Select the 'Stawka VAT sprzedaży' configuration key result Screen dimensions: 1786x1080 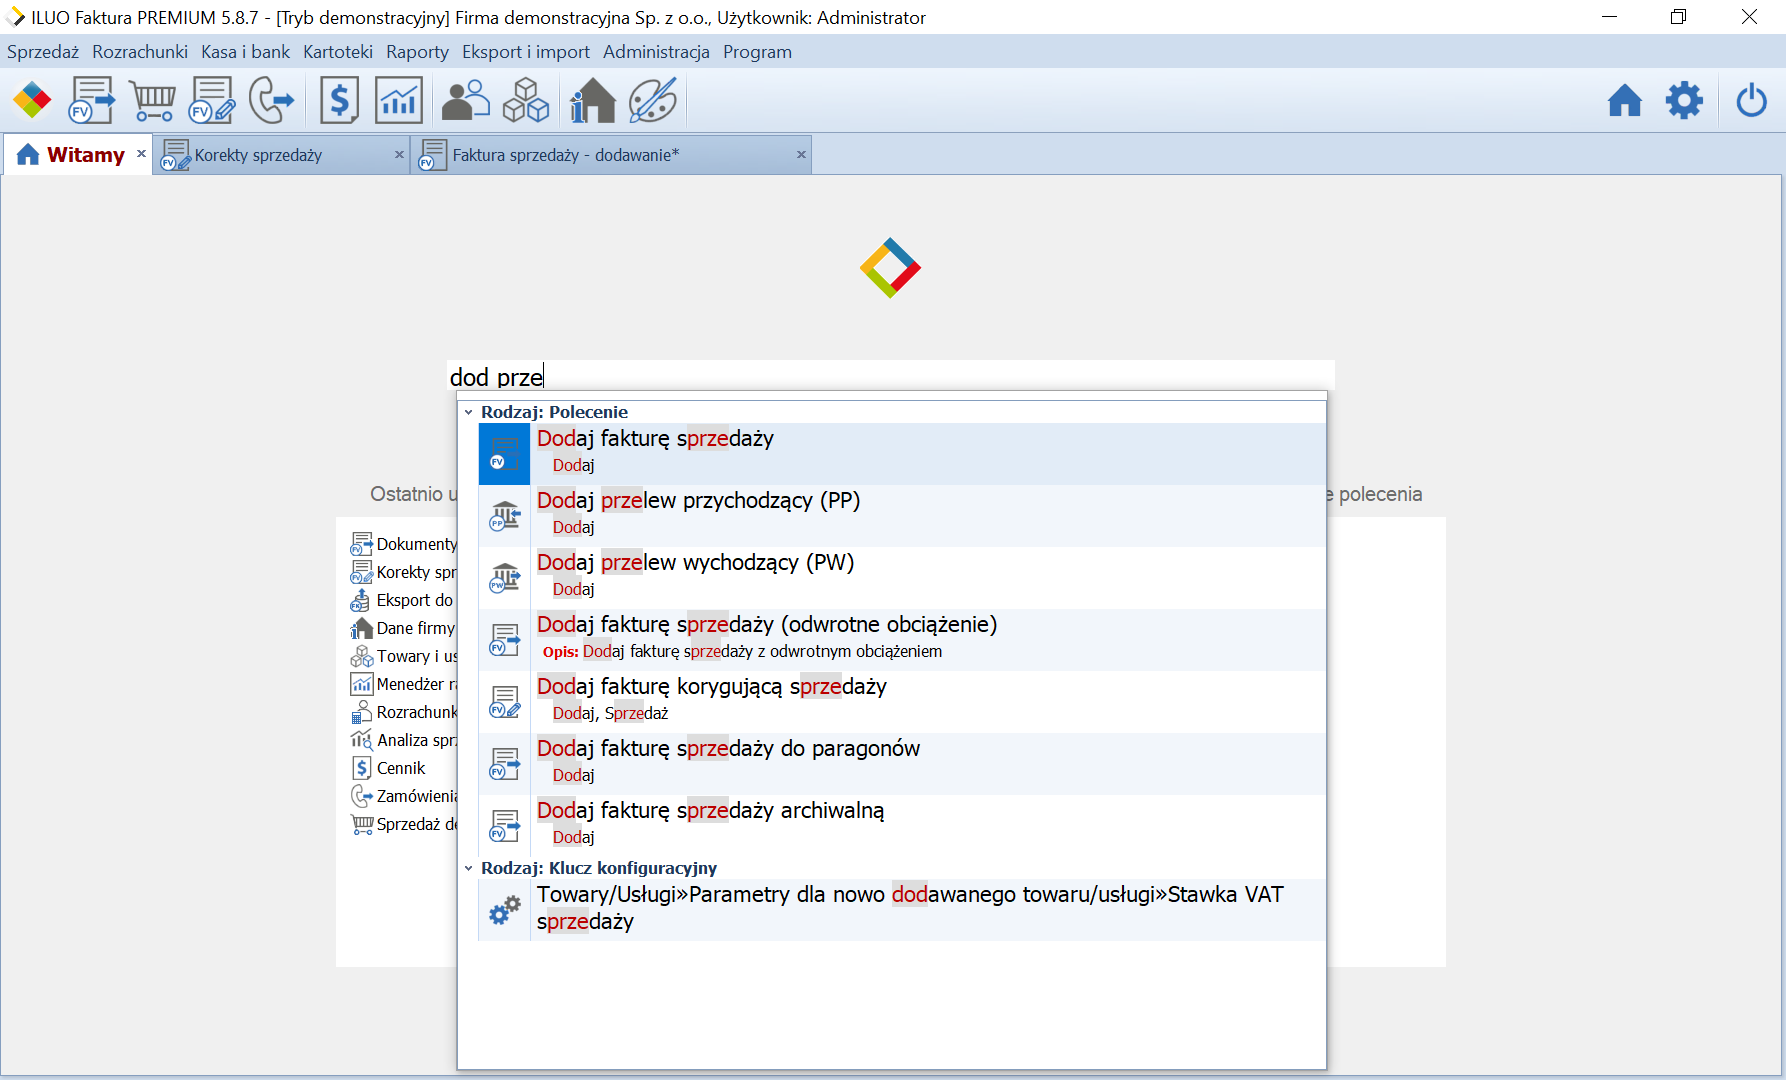pyautogui.click(x=902, y=910)
